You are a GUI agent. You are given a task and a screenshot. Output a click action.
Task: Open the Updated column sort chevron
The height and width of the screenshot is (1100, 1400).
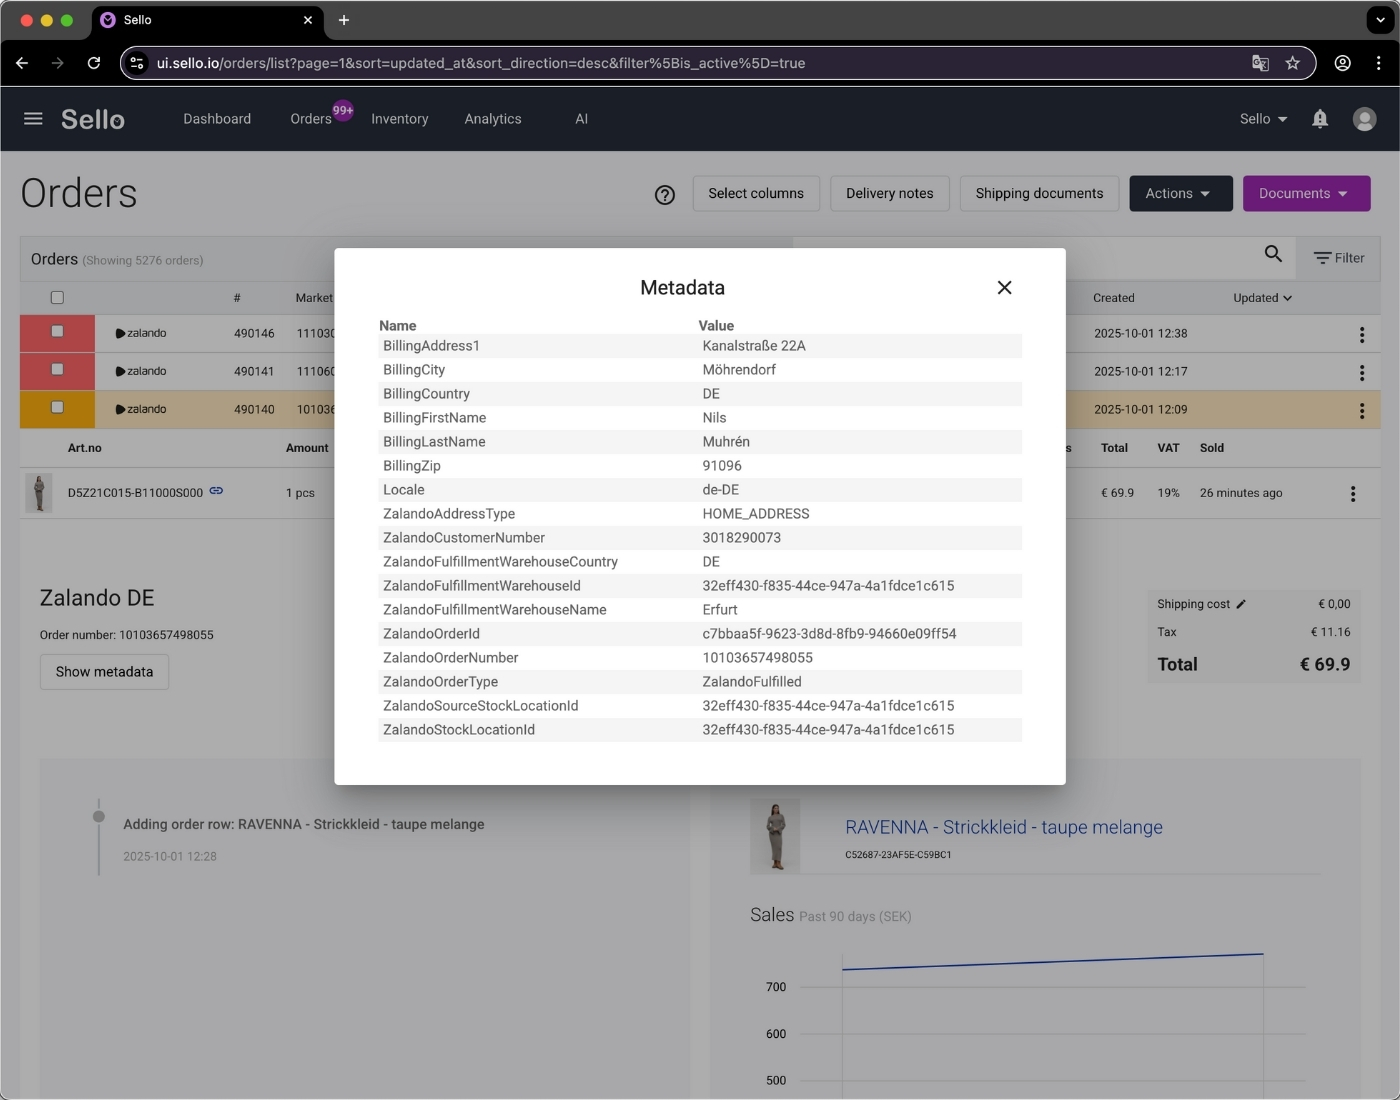pos(1288,297)
